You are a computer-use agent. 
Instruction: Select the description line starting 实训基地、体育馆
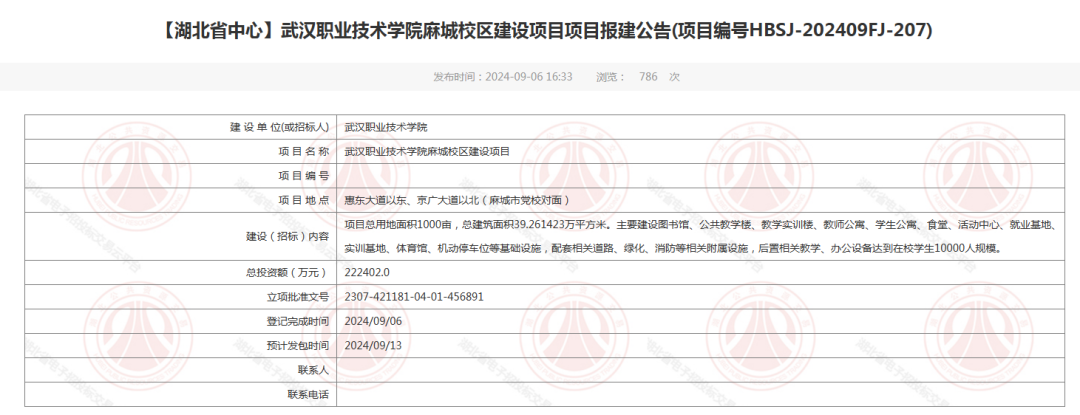[x=672, y=248]
